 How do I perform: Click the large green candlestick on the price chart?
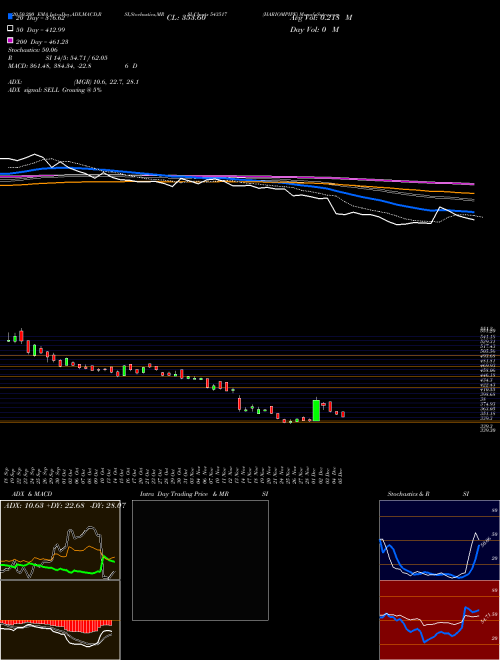point(316,410)
